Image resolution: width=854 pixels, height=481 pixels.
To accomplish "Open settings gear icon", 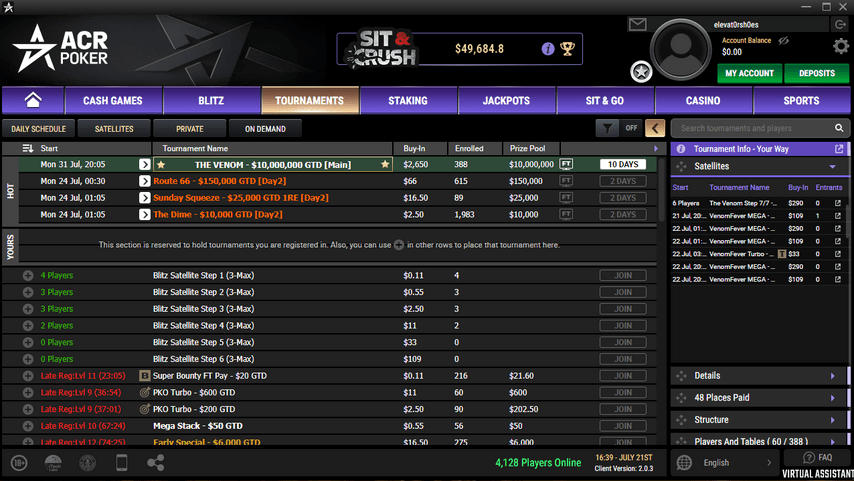I will [841, 46].
